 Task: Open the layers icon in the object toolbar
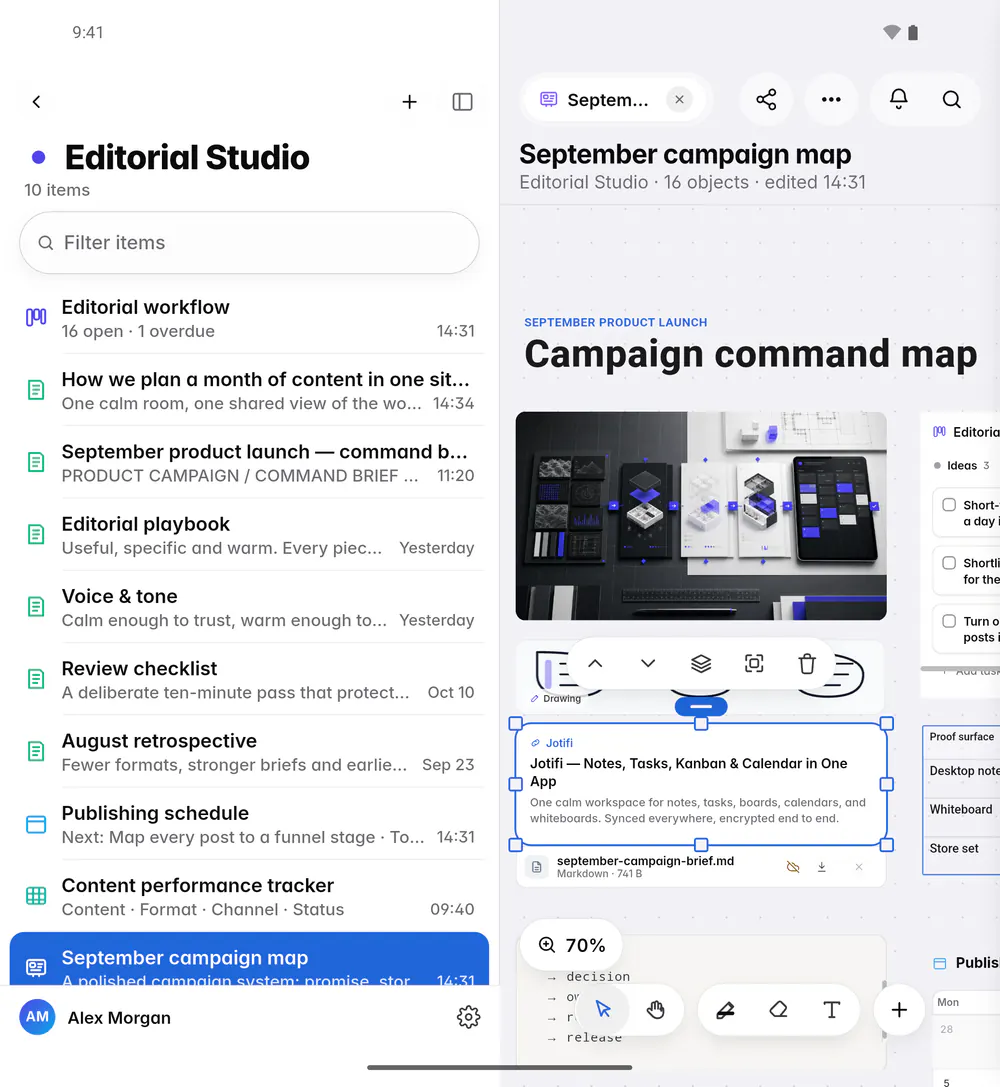tap(701, 663)
